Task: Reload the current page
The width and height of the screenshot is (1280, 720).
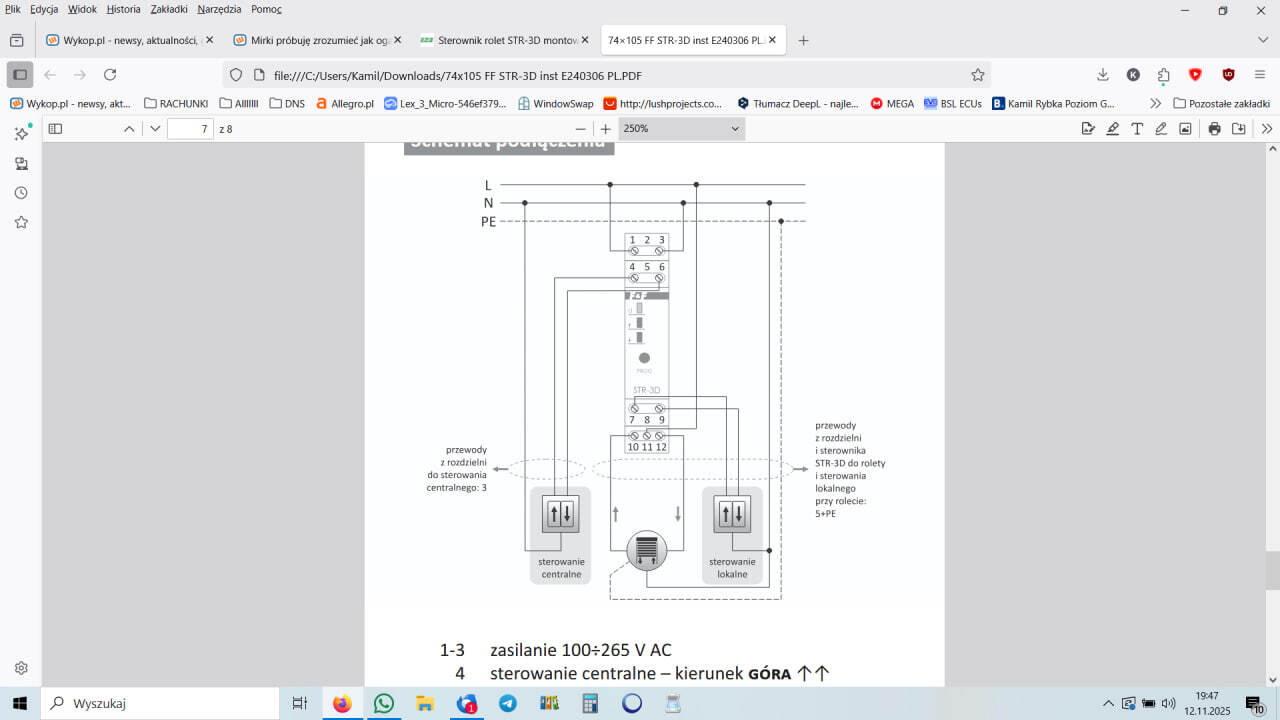Action: click(x=110, y=75)
